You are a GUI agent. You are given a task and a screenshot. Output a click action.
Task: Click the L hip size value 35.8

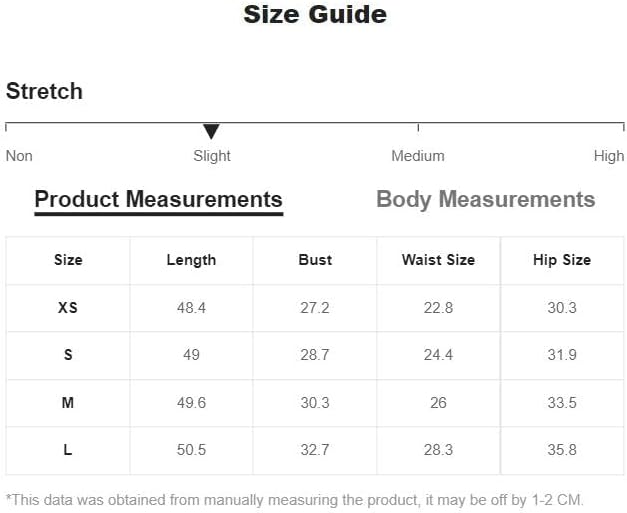coord(562,450)
